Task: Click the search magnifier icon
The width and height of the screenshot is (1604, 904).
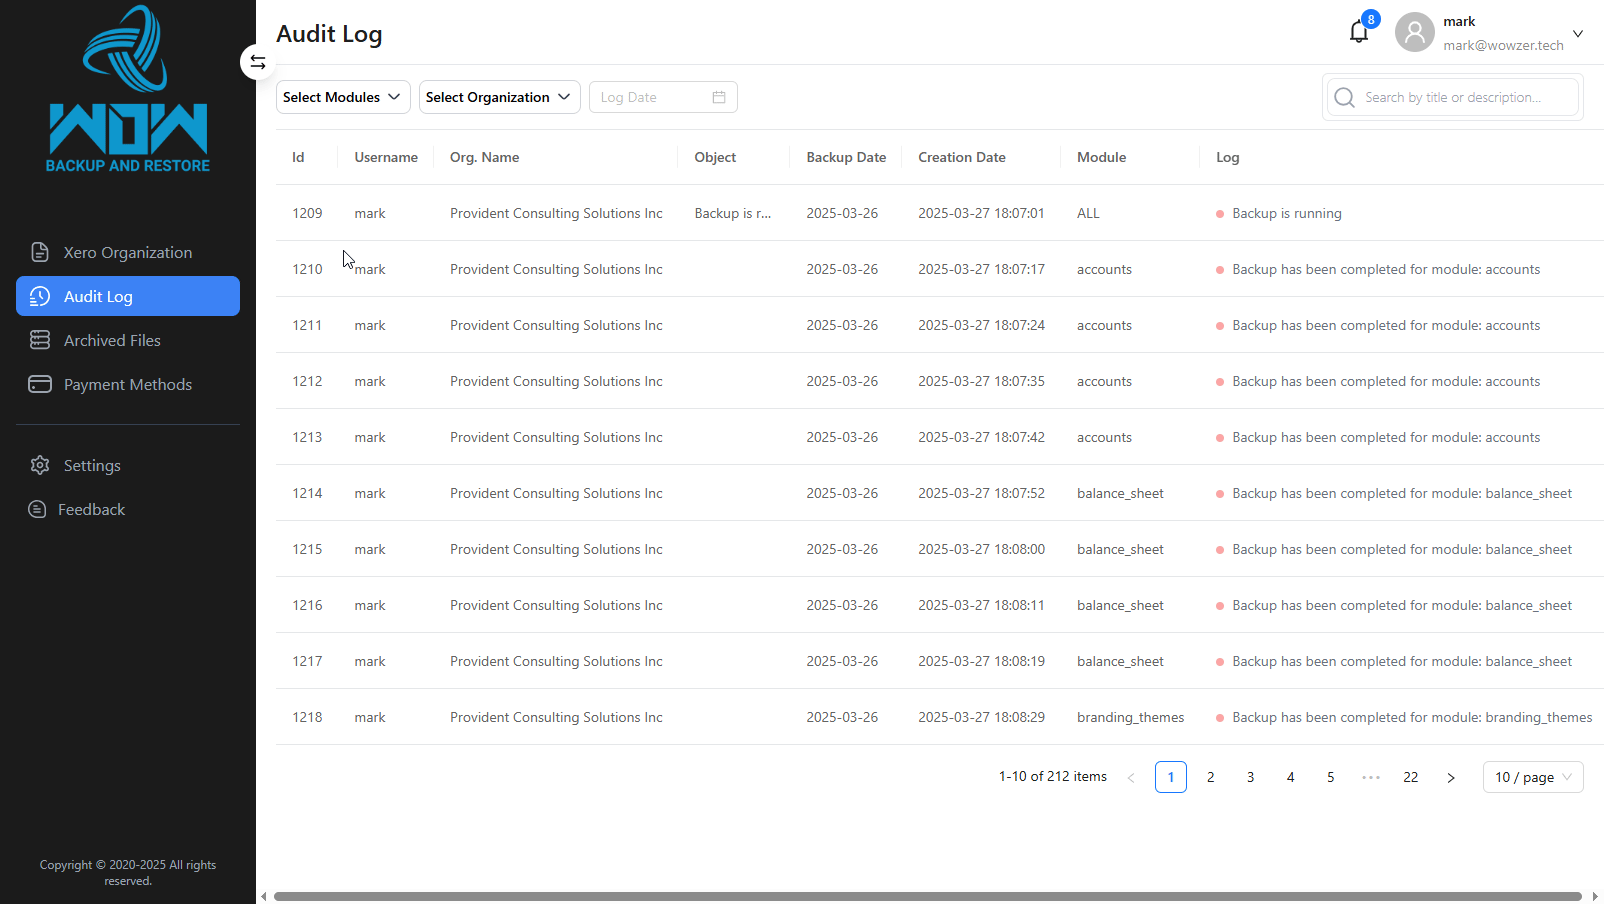Action: [x=1344, y=97]
